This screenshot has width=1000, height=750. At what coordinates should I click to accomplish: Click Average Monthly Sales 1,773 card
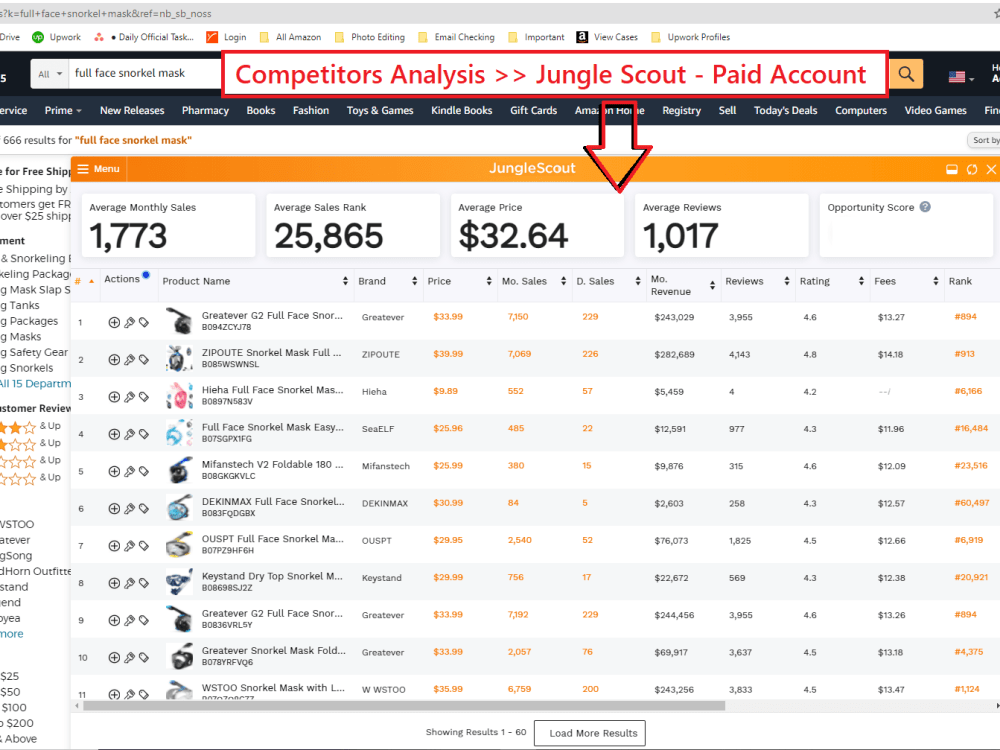(x=168, y=226)
